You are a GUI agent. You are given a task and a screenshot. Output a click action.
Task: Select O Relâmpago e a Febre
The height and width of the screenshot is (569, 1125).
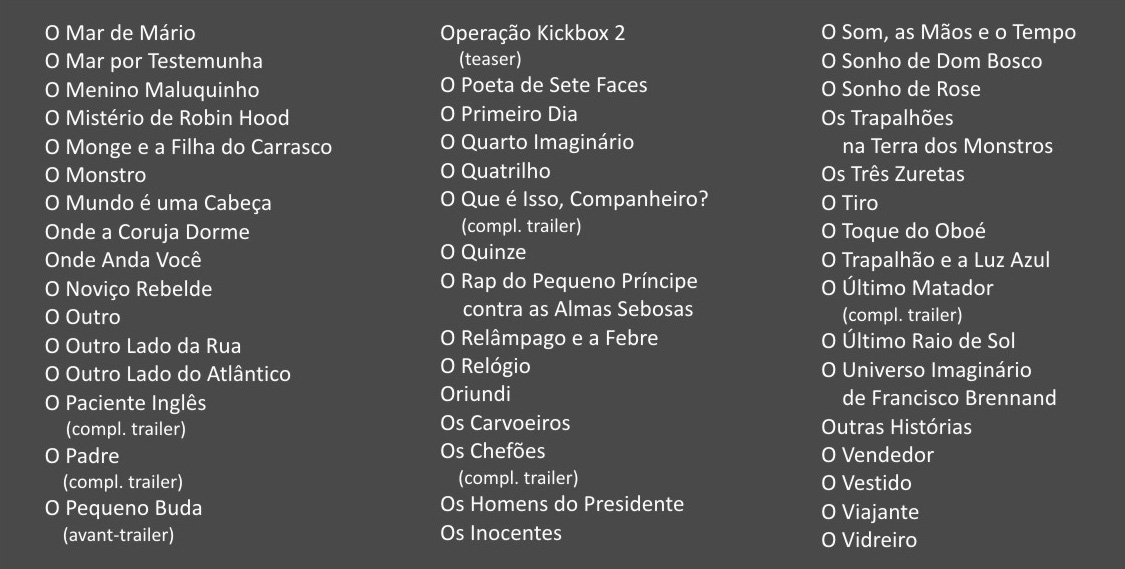click(549, 338)
